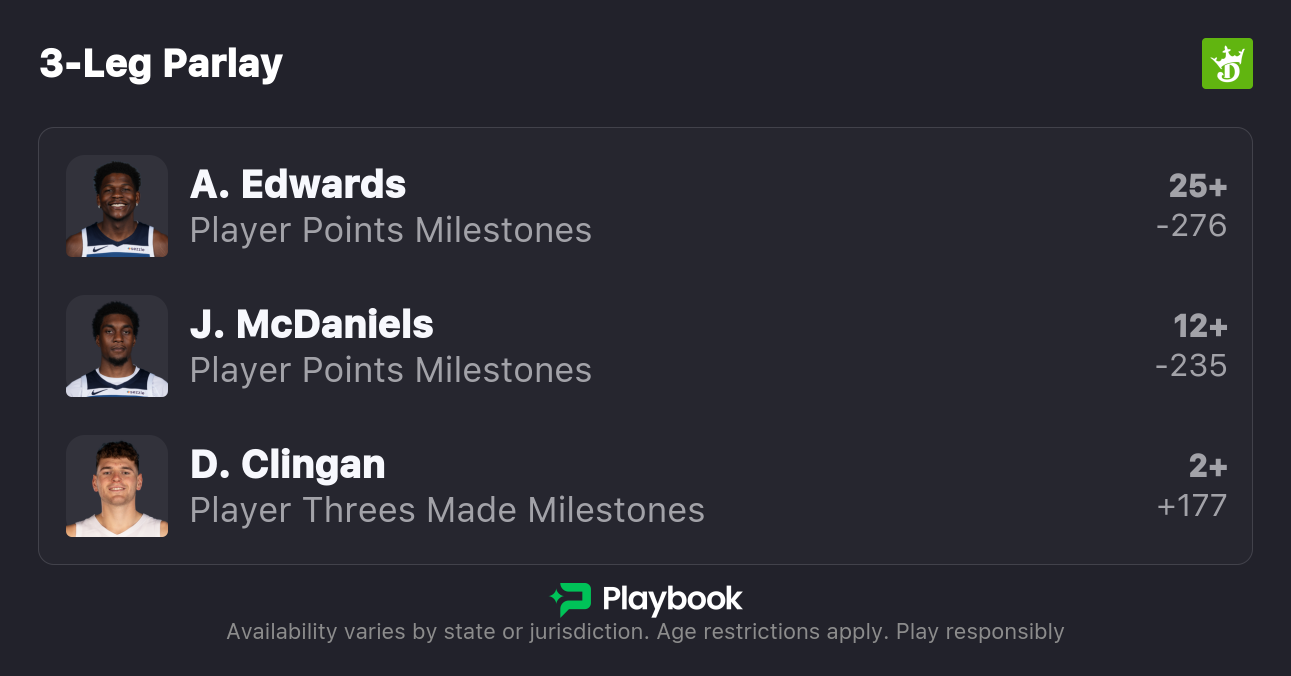Screen dimensions: 1291x676
Task: Click the DraftKings logo icon
Action: click(x=1226, y=64)
